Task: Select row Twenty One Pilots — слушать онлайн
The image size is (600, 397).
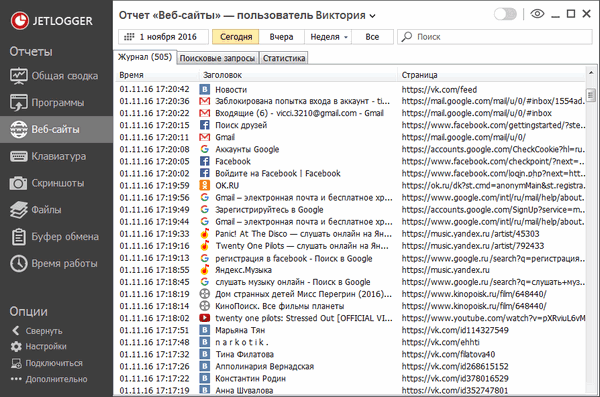Action: pos(351,246)
